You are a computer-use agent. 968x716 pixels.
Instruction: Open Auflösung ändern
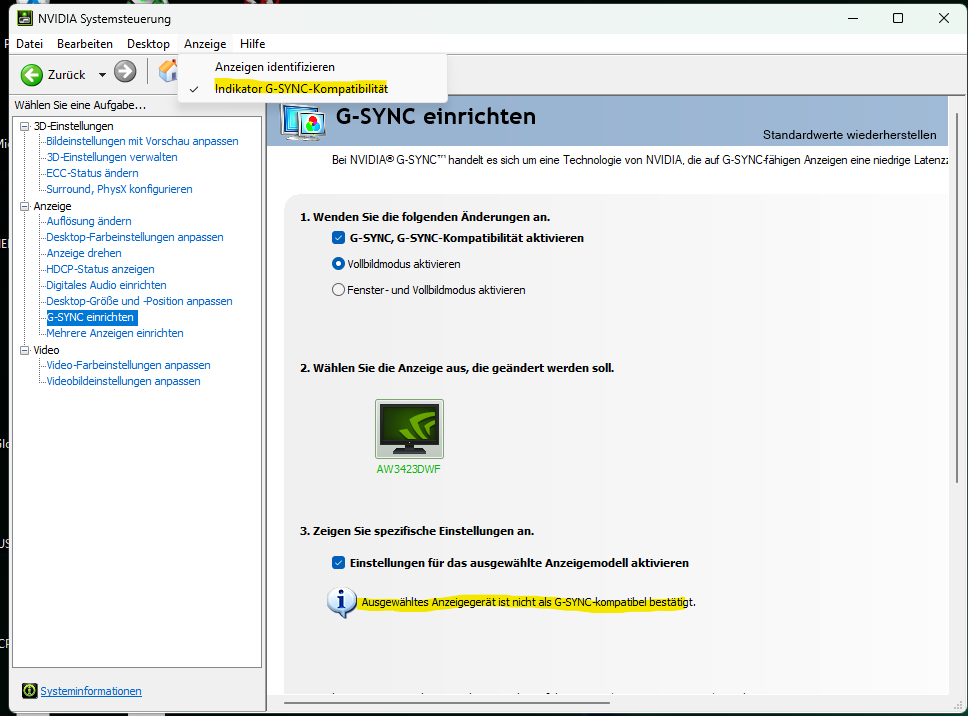click(89, 221)
